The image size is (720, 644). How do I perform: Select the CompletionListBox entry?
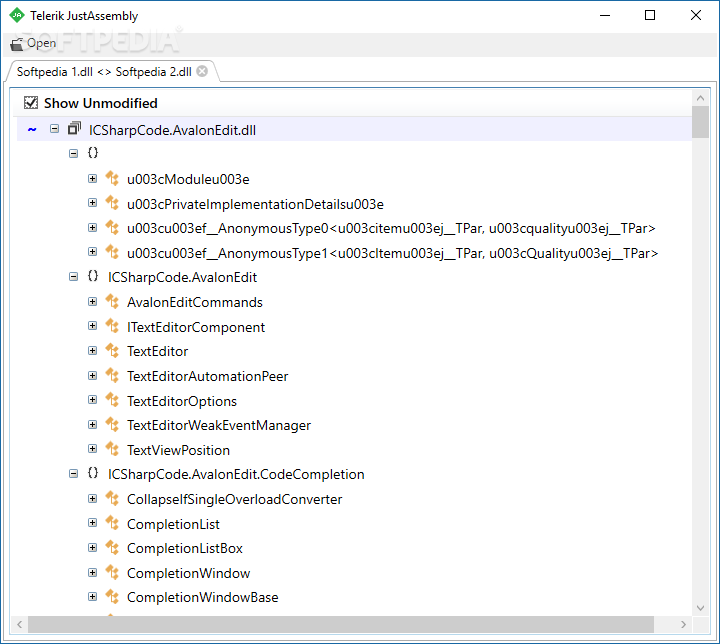click(185, 548)
